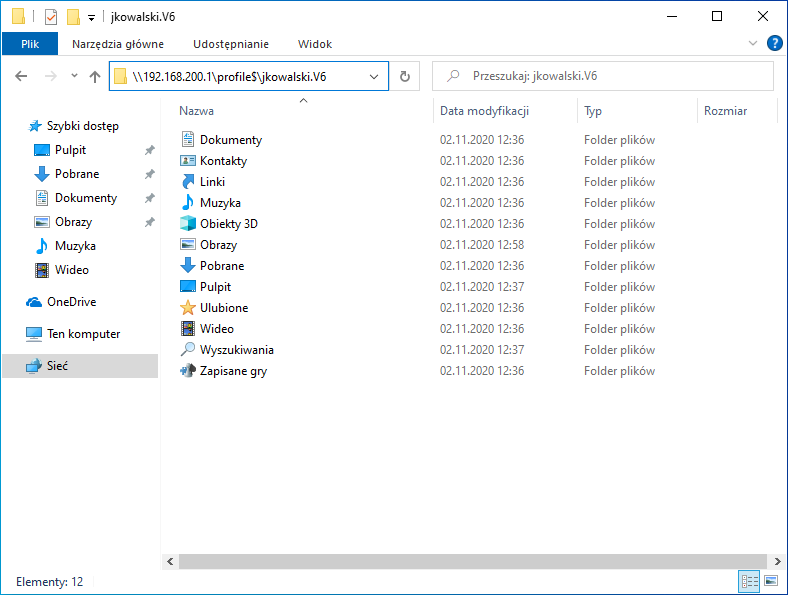Open Pulpit under quick access

pyautogui.click(x=60, y=150)
